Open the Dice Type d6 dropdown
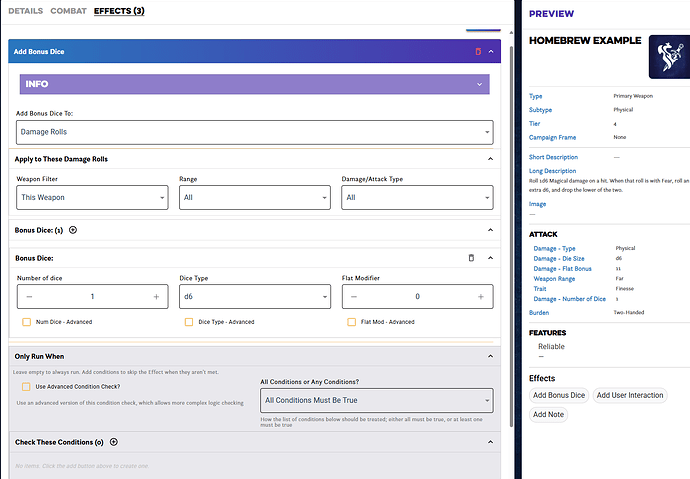This screenshot has width=690, height=479. 255,296
